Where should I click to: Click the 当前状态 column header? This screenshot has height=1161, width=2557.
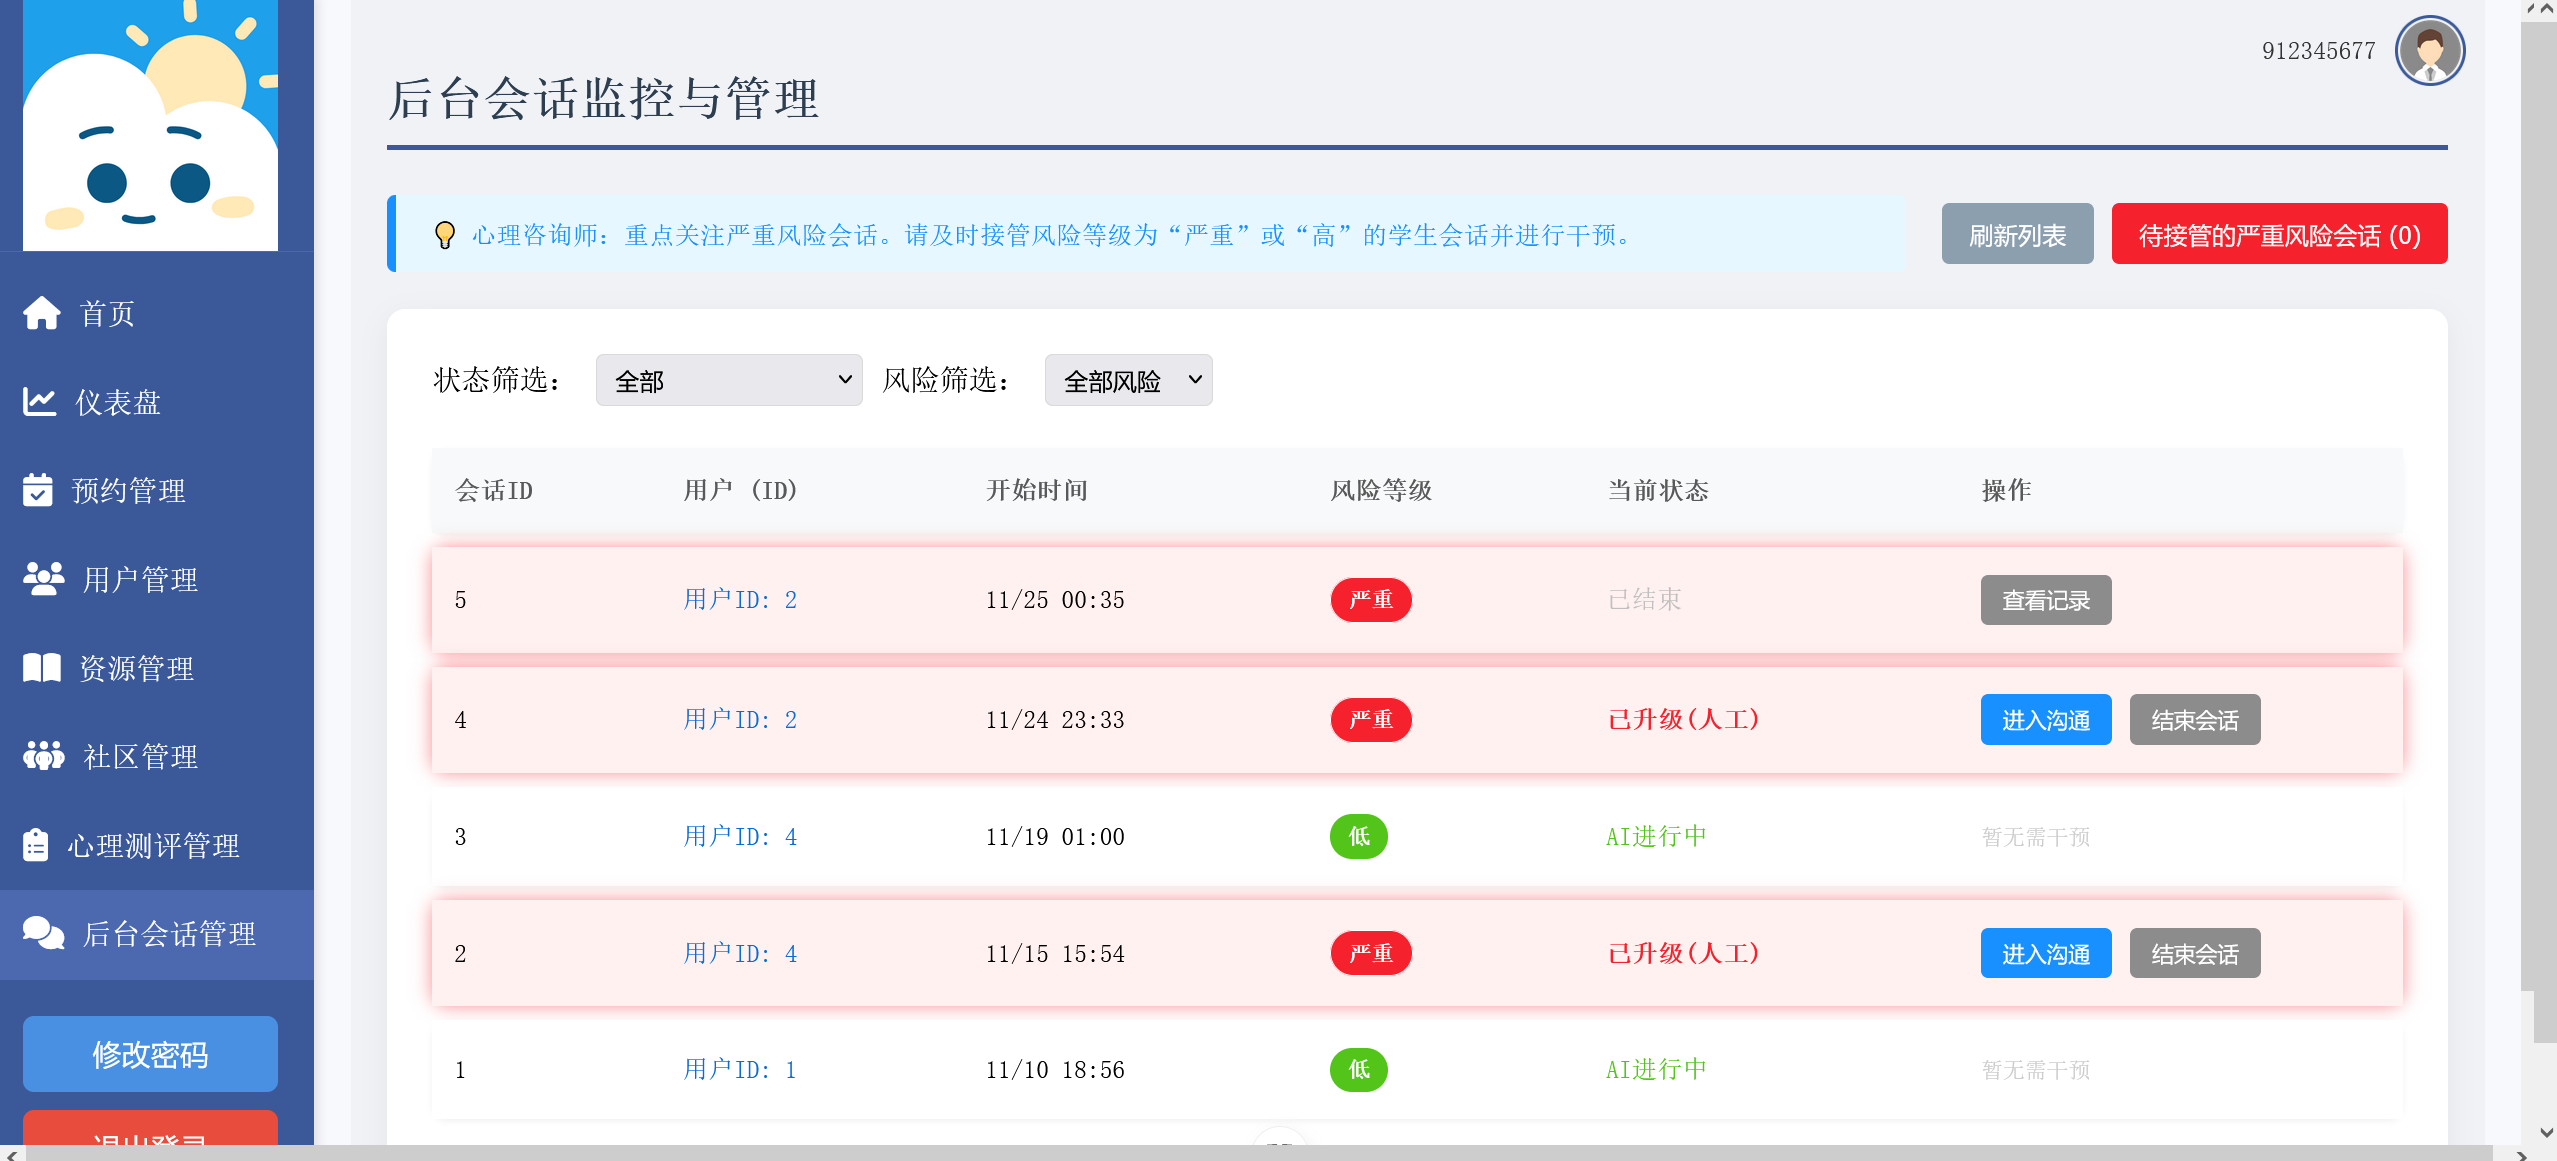tap(1658, 490)
